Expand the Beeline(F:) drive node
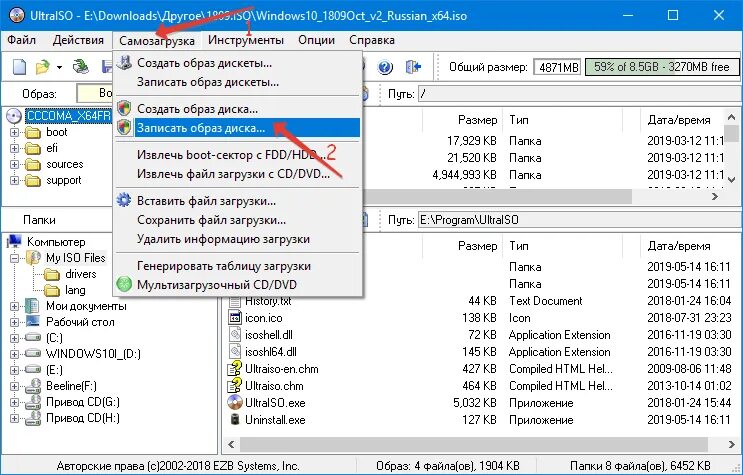 14,386
